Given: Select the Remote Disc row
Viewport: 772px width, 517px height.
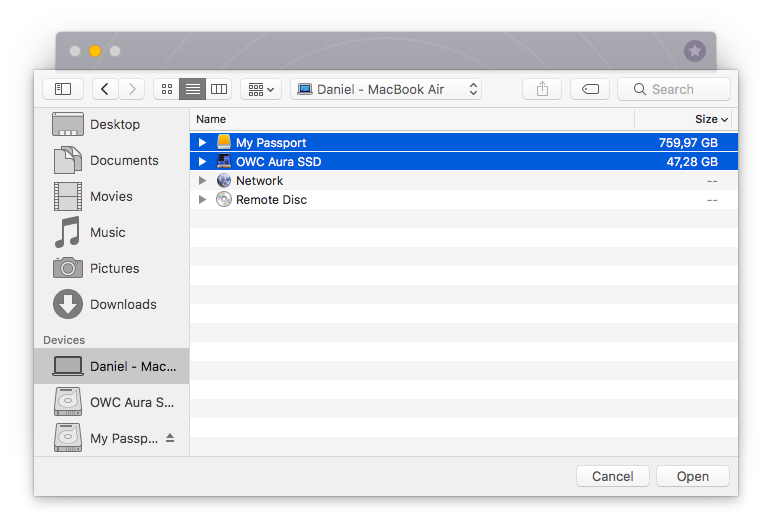Looking at the screenshot, I should click(464, 200).
